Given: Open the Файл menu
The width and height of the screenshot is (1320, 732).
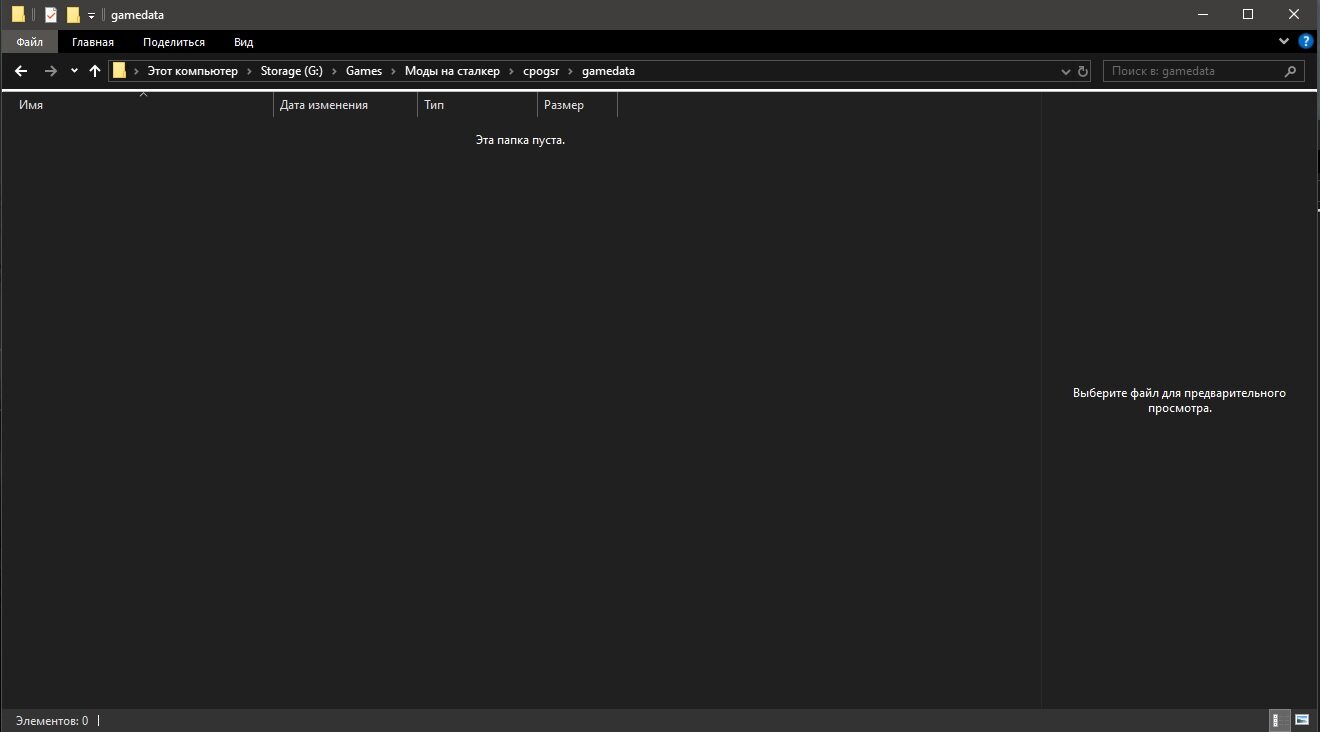Looking at the screenshot, I should [x=29, y=42].
